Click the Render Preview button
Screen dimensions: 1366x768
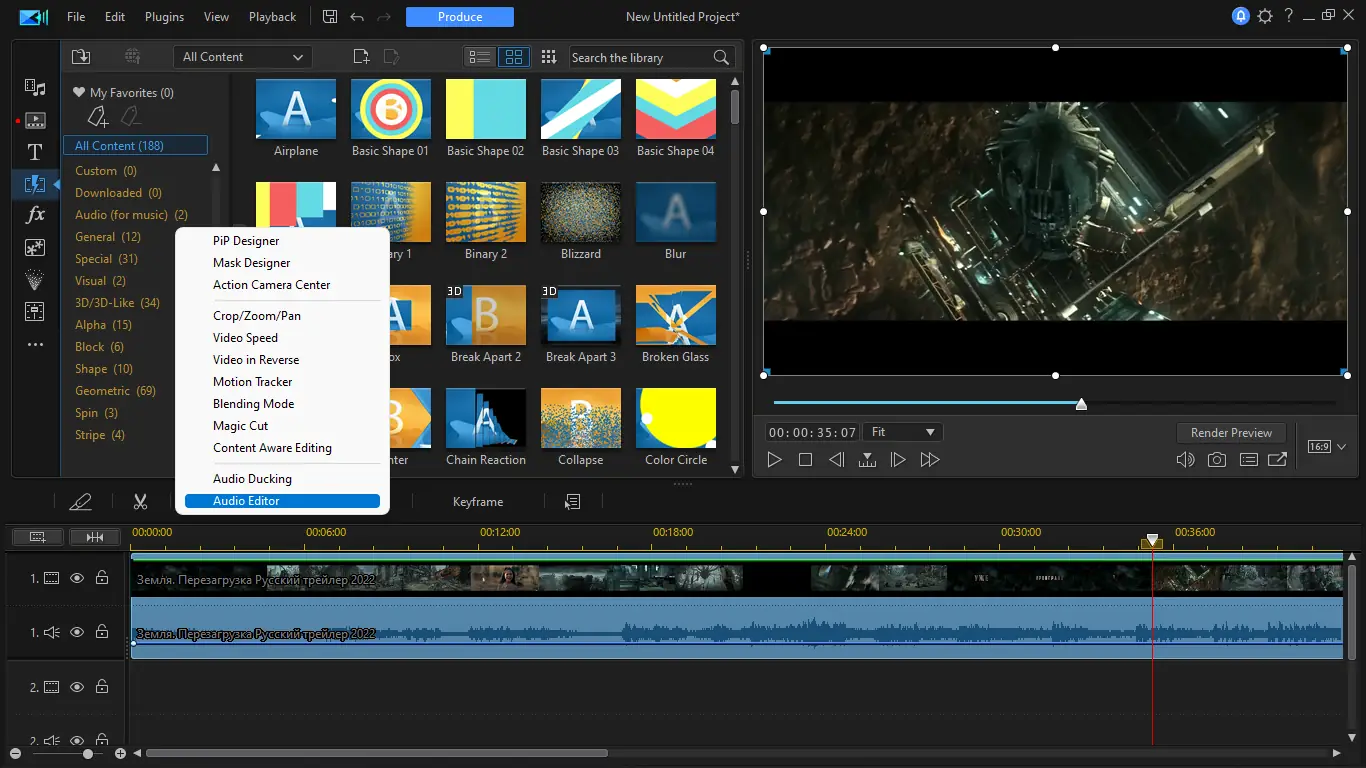pyautogui.click(x=1231, y=433)
